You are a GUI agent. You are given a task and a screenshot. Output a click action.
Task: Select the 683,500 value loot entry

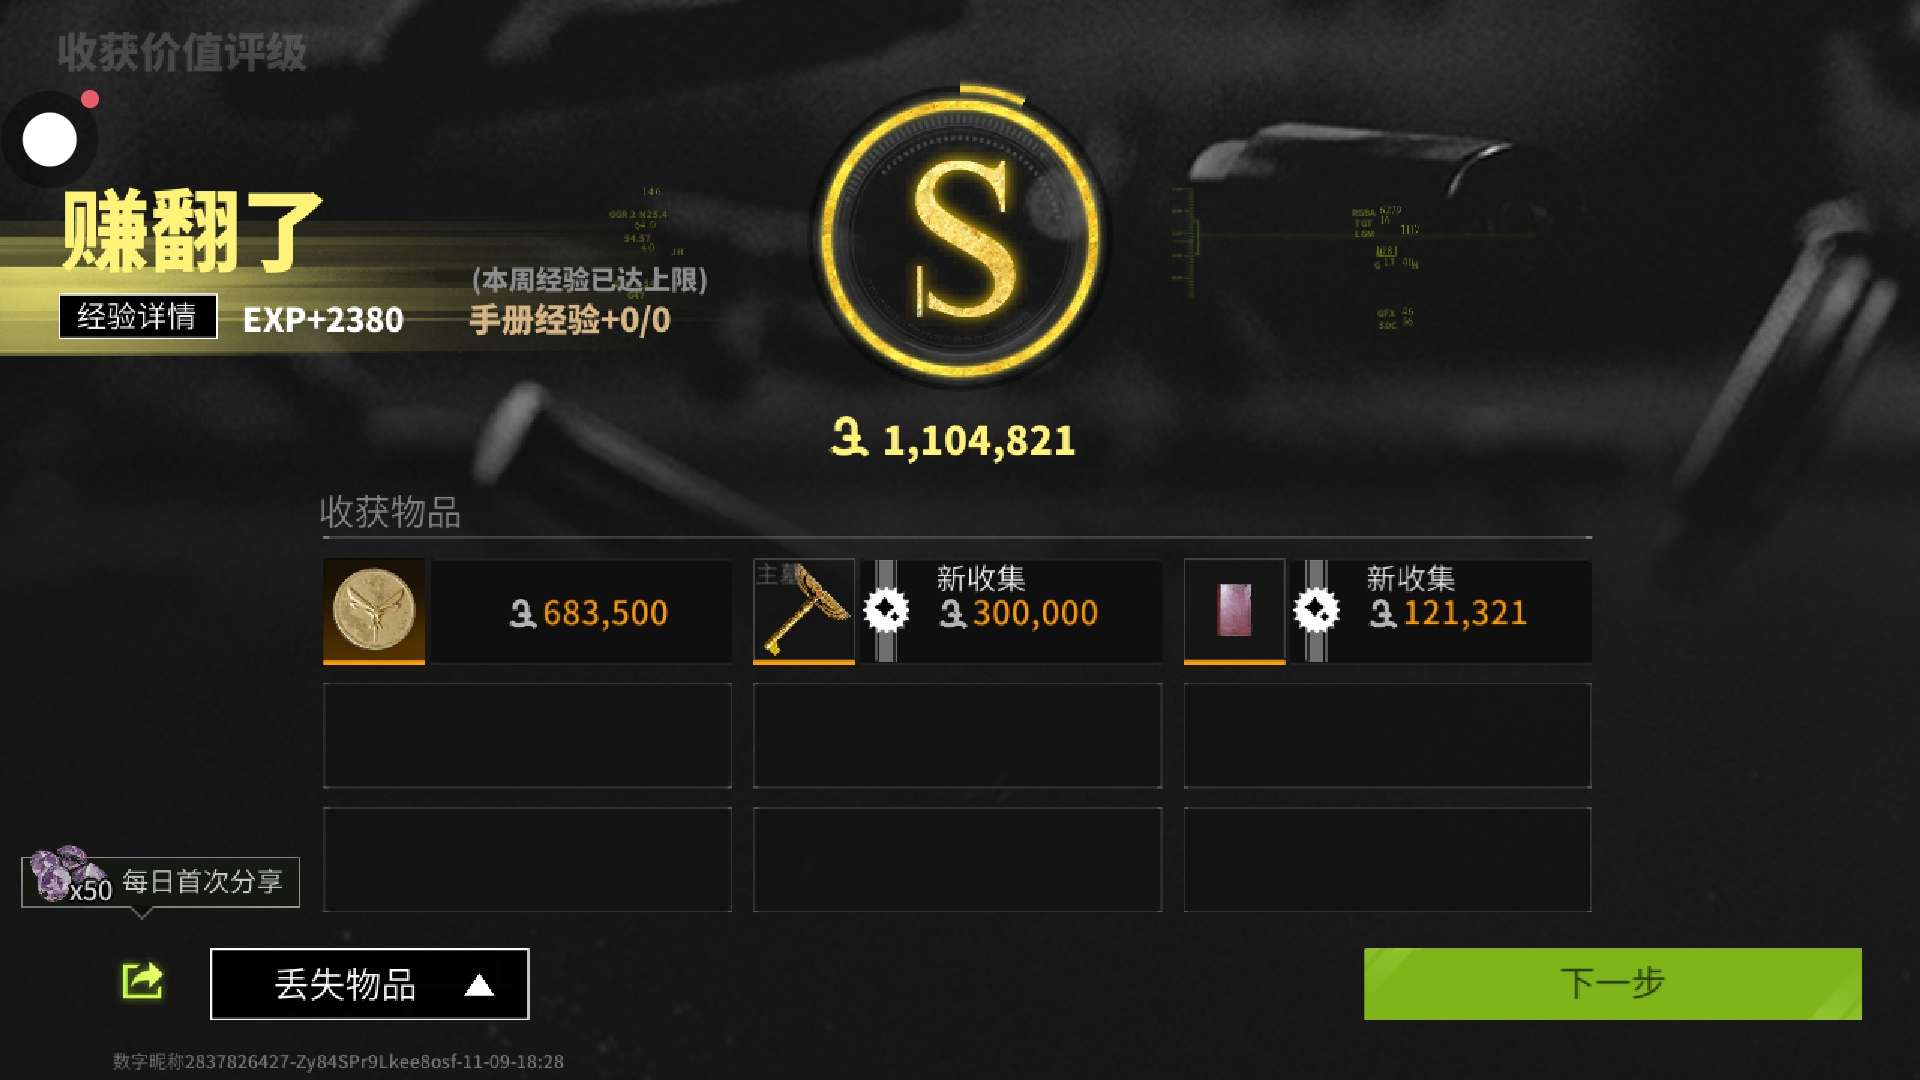coord(527,611)
